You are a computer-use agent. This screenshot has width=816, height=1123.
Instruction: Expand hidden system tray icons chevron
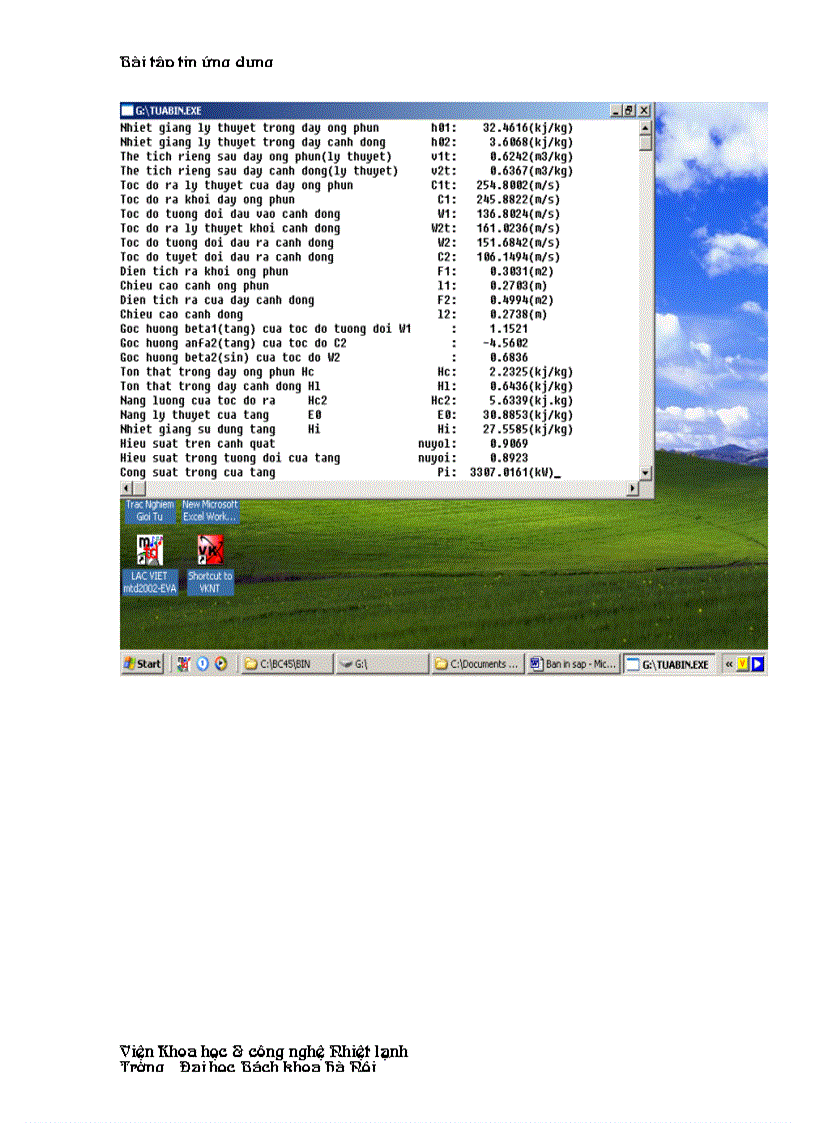729,664
